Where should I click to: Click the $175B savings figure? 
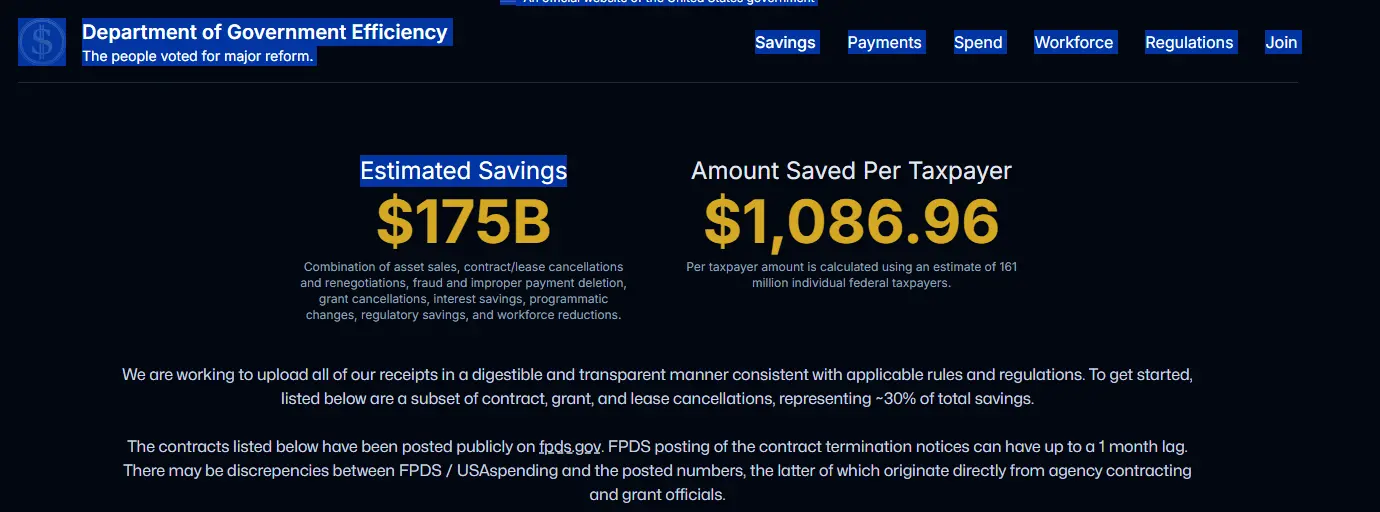click(x=463, y=222)
